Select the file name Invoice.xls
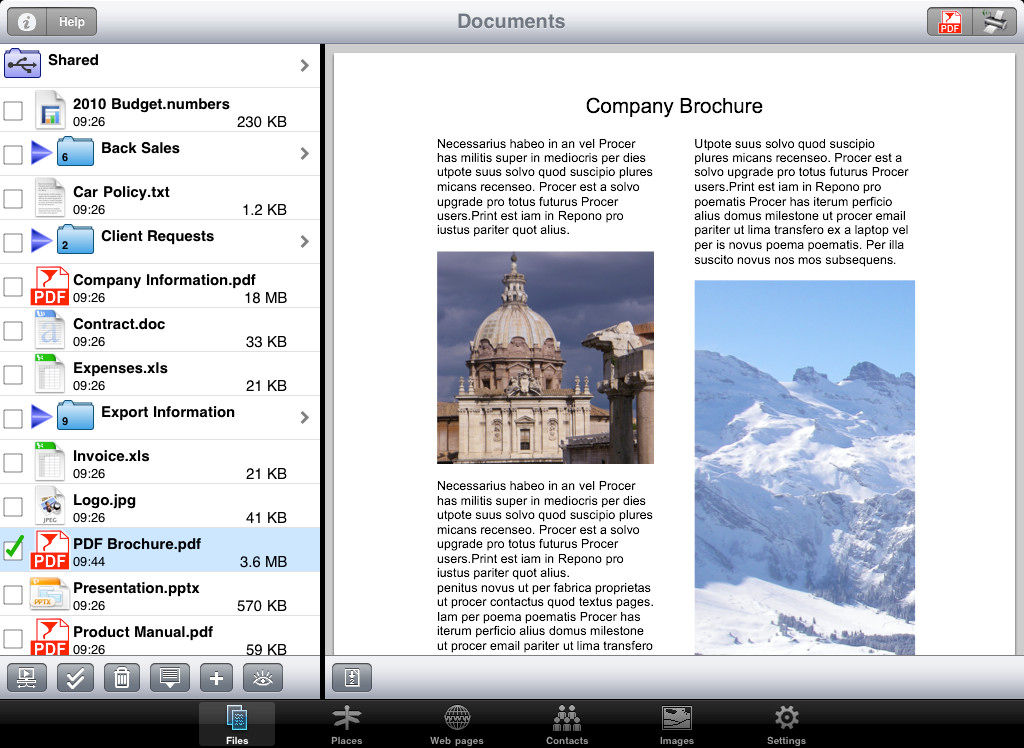1024x748 pixels. 111,456
